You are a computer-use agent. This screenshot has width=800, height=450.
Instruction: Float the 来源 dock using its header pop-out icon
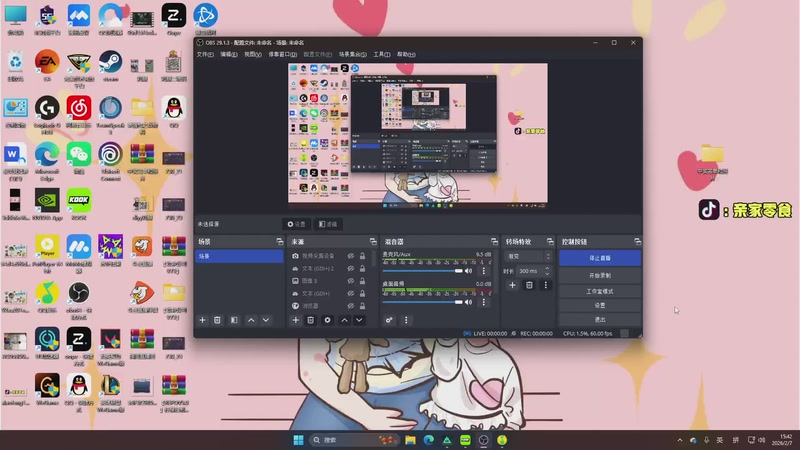click(373, 241)
